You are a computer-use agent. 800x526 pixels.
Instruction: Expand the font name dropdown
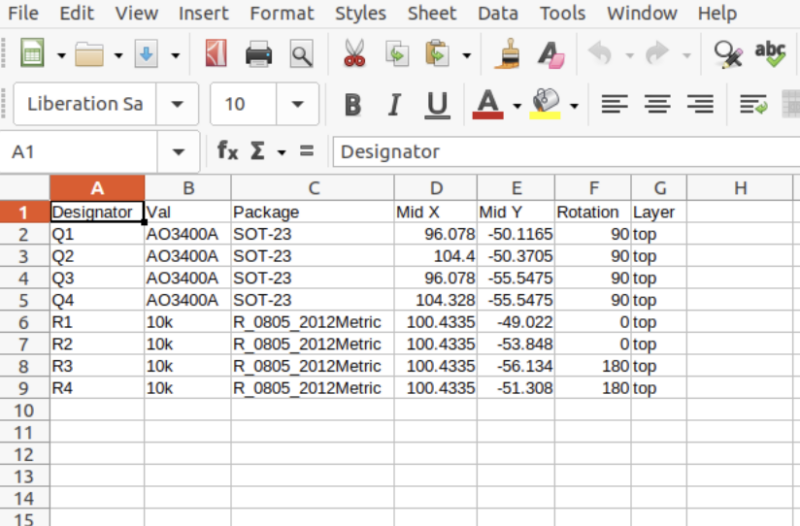(177, 104)
